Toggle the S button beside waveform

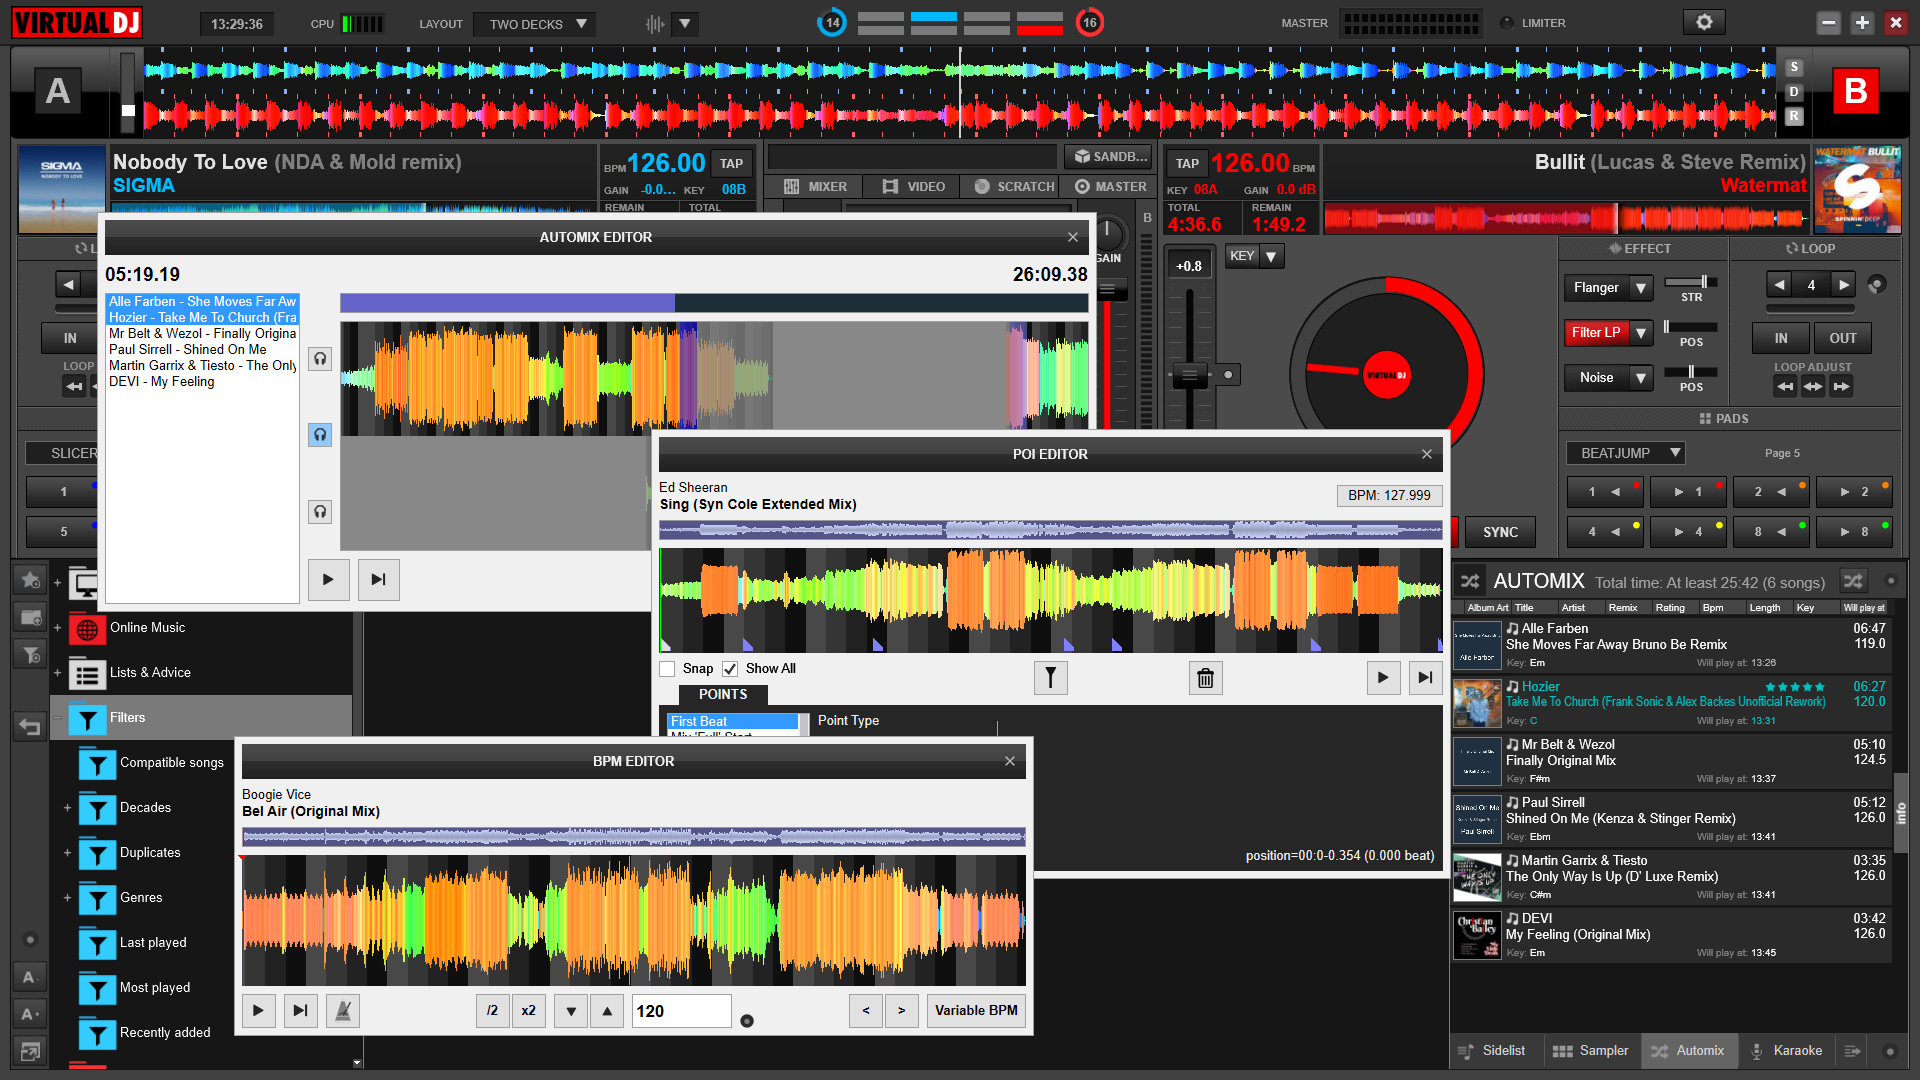[x=1794, y=67]
